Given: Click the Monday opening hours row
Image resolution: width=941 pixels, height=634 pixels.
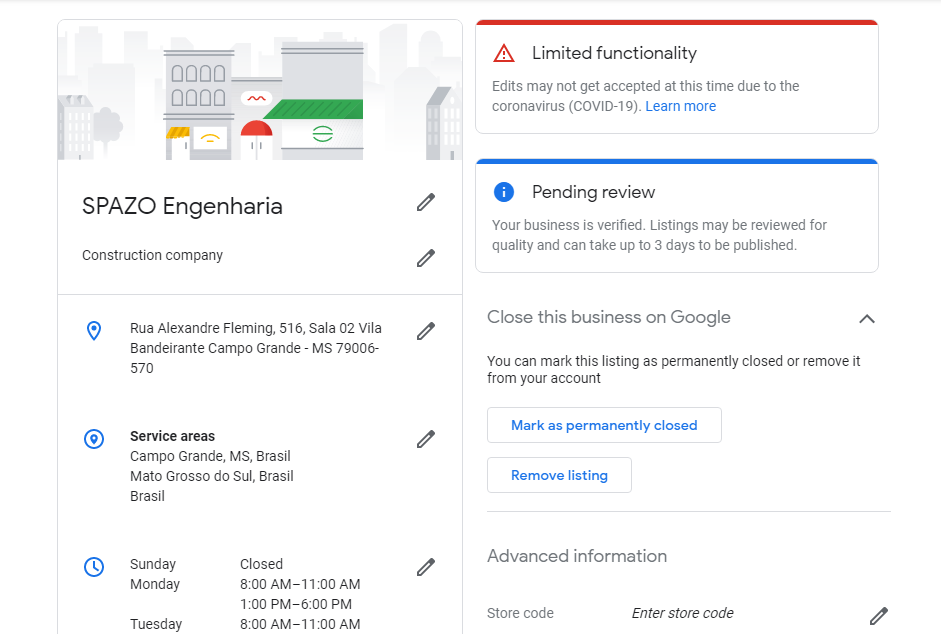Looking at the screenshot, I should 245,584.
